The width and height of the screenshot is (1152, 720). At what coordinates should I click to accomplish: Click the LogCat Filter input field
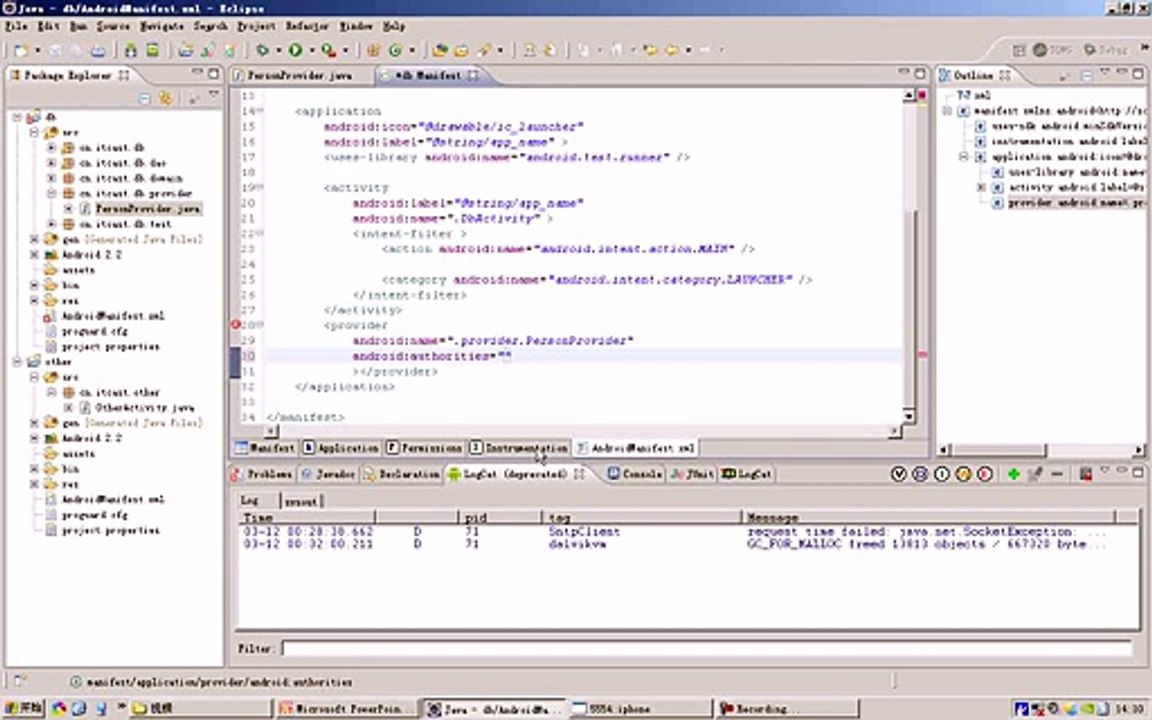click(706, 648)
